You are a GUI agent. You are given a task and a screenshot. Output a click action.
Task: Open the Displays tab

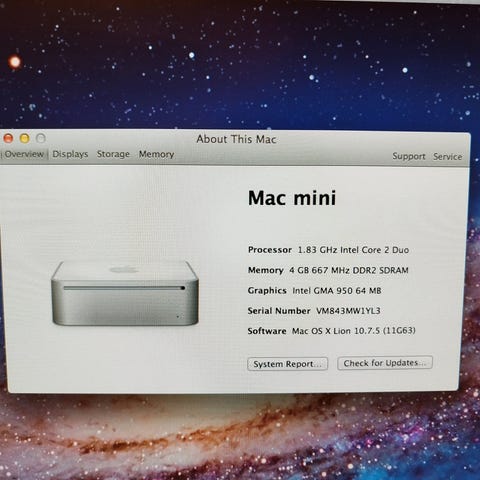coord(70,154)
